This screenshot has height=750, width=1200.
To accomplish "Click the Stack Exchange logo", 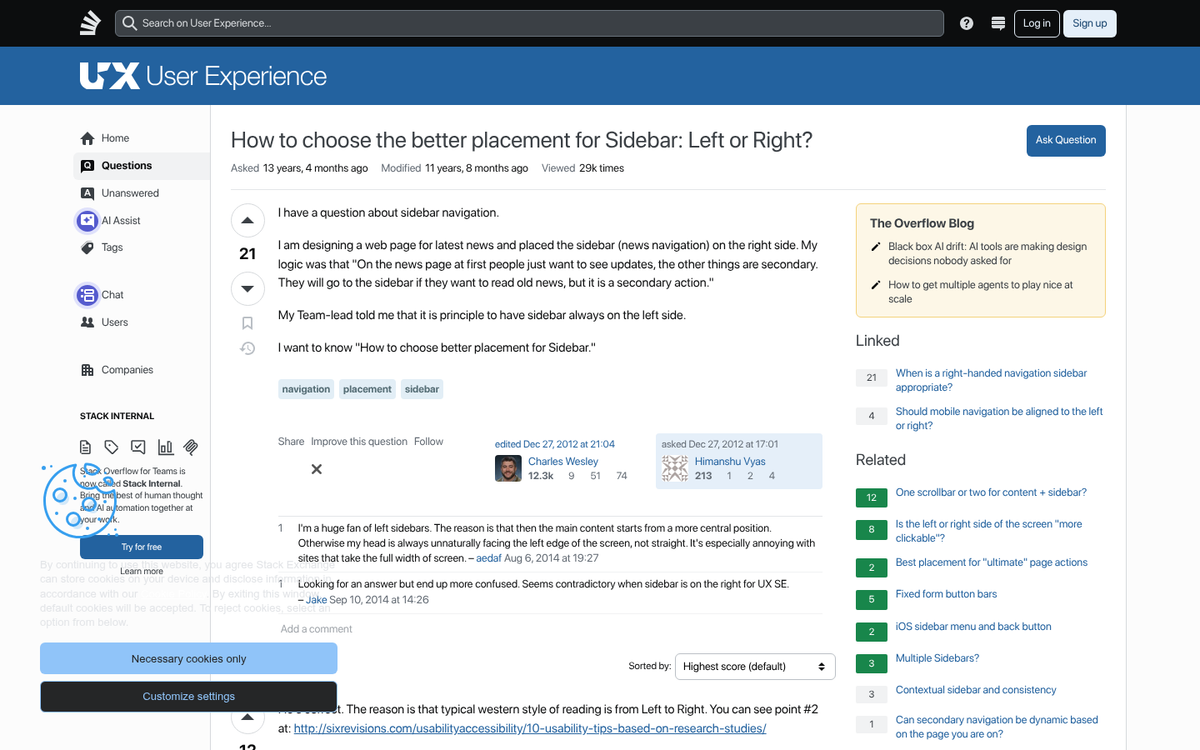I will point(90,22).
